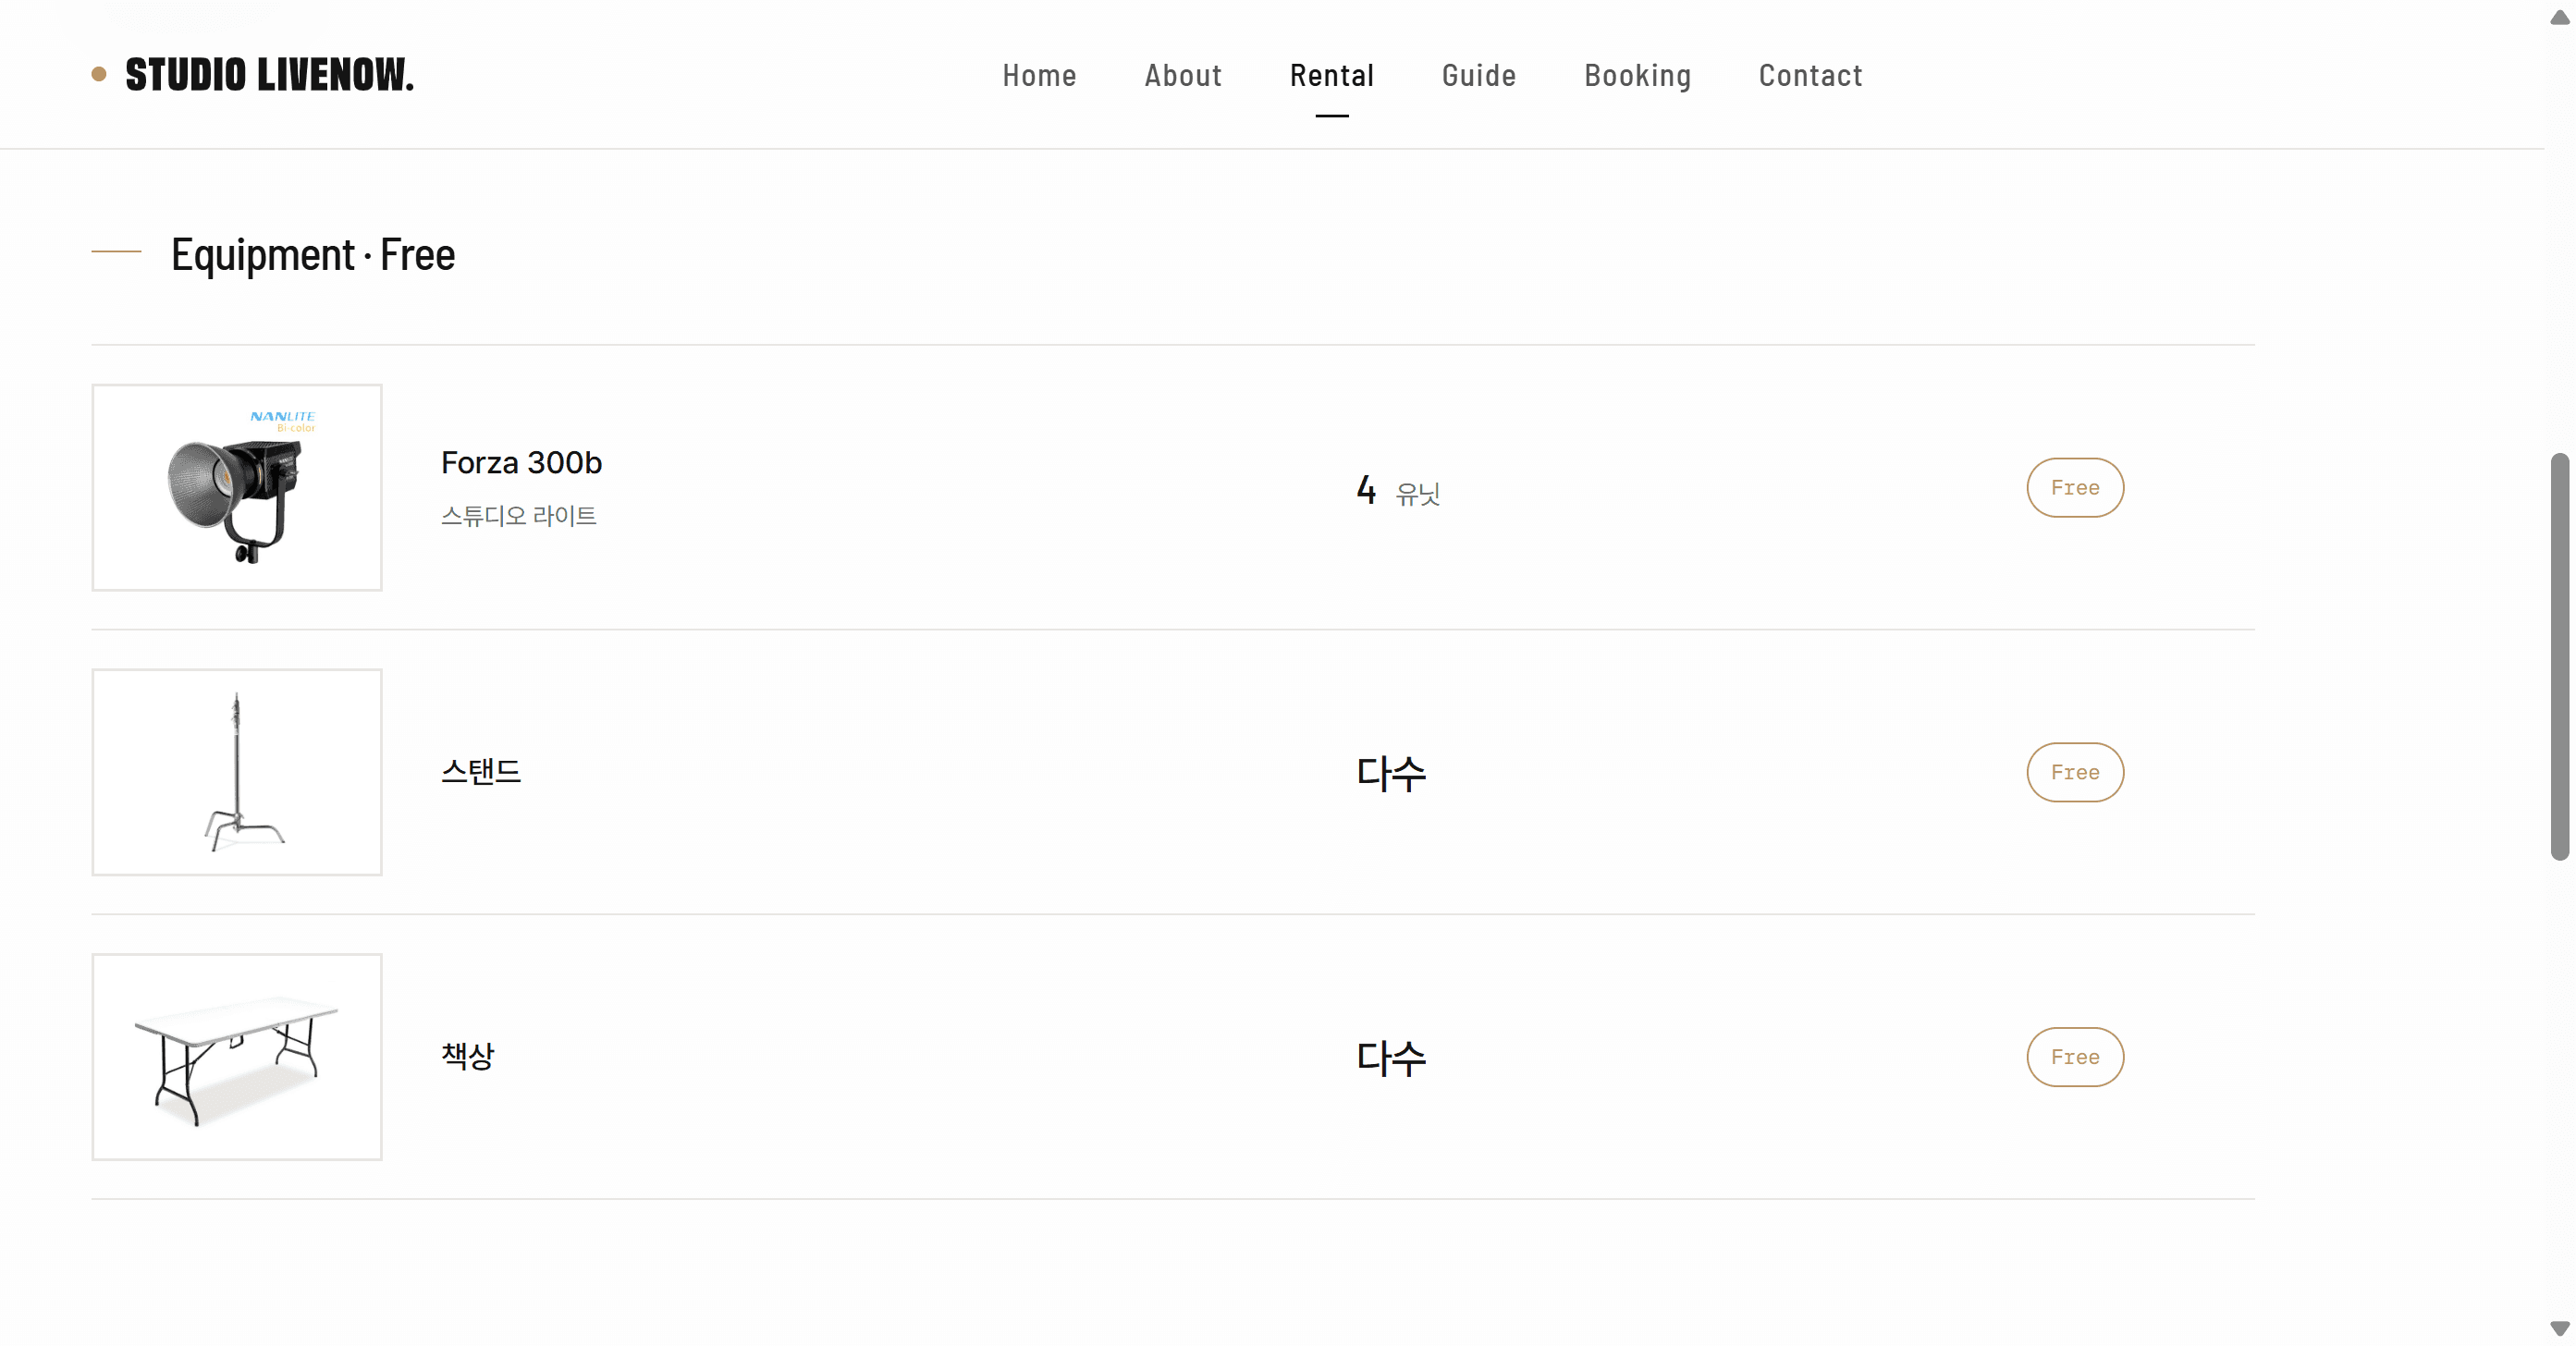This screenshot has height=1346, width=2576.
Task: Click the Studio Livenow logo
Action: 269,75
